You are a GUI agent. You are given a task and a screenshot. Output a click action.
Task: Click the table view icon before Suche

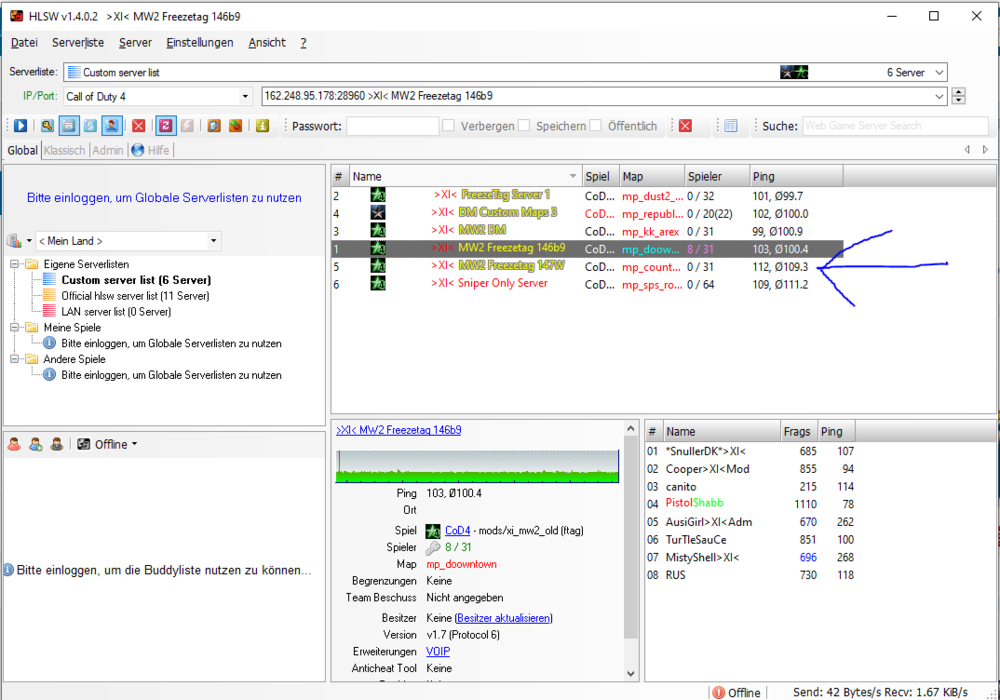coord(731,126)
